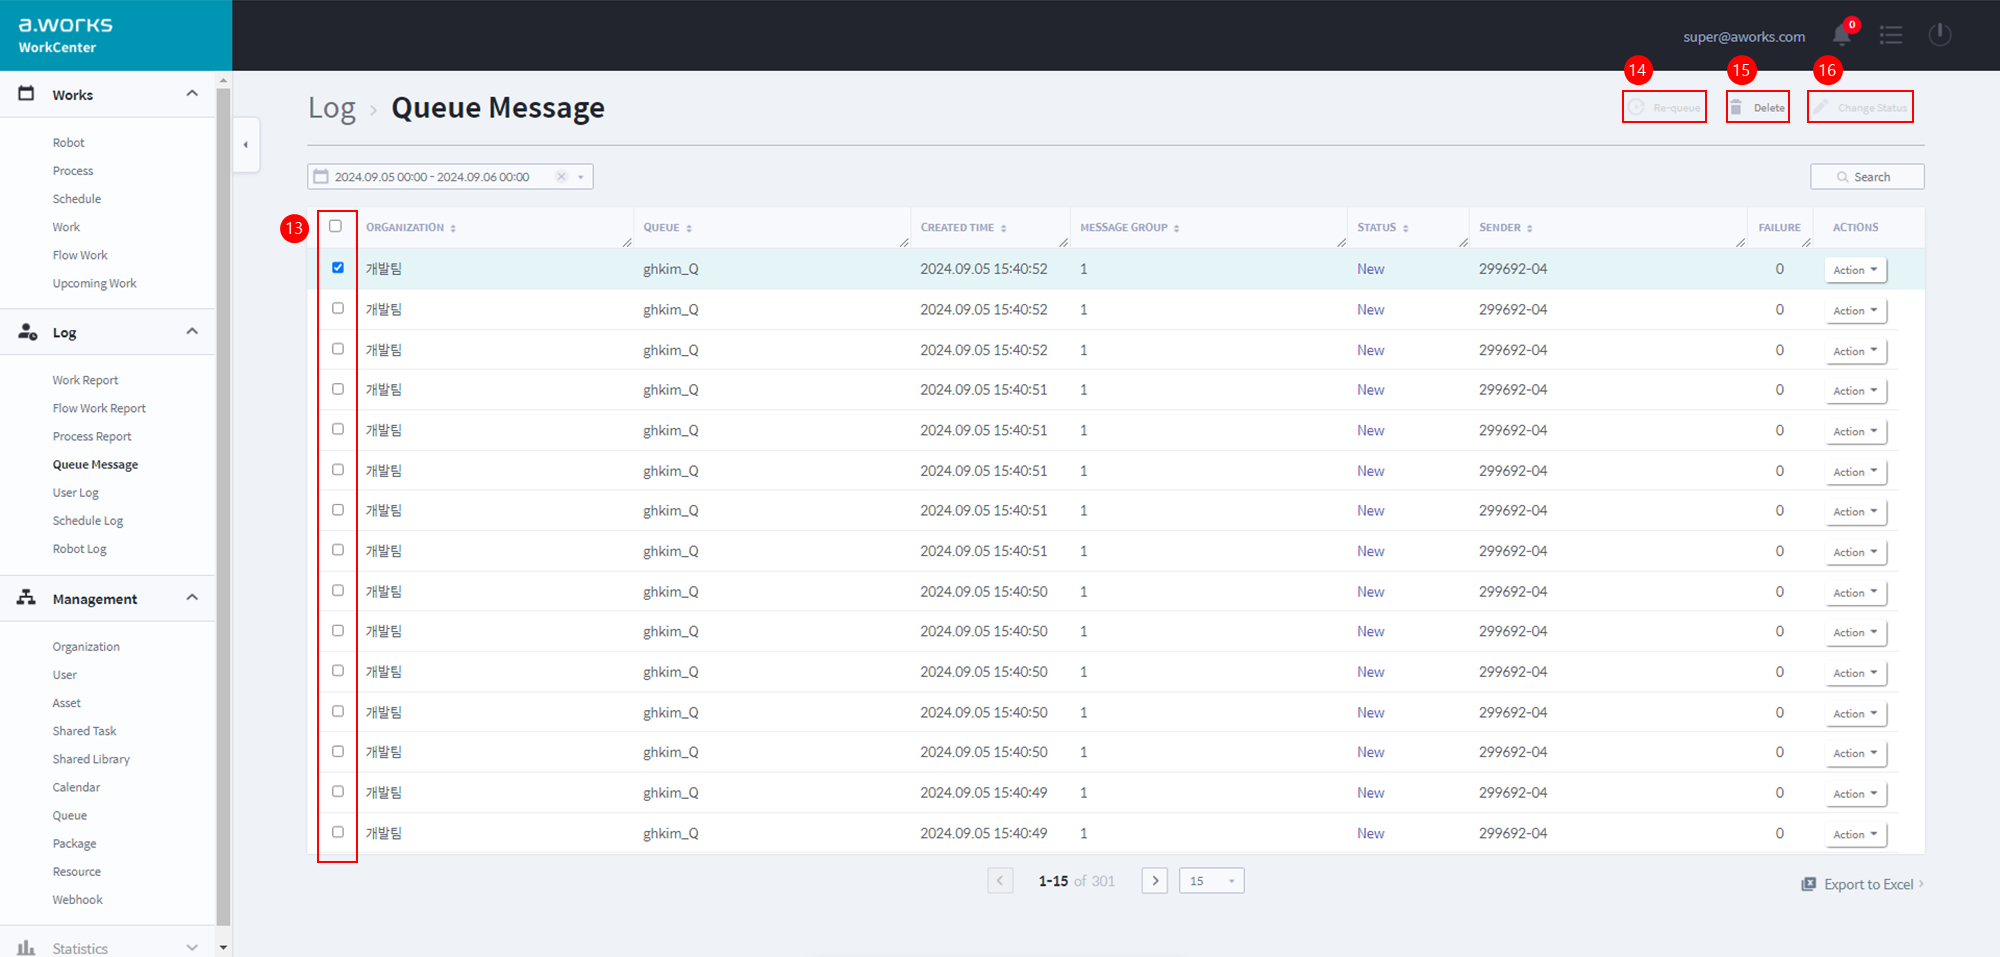
Task: Open the page size 15 dropdown
Action: [x=1211, y=881]
